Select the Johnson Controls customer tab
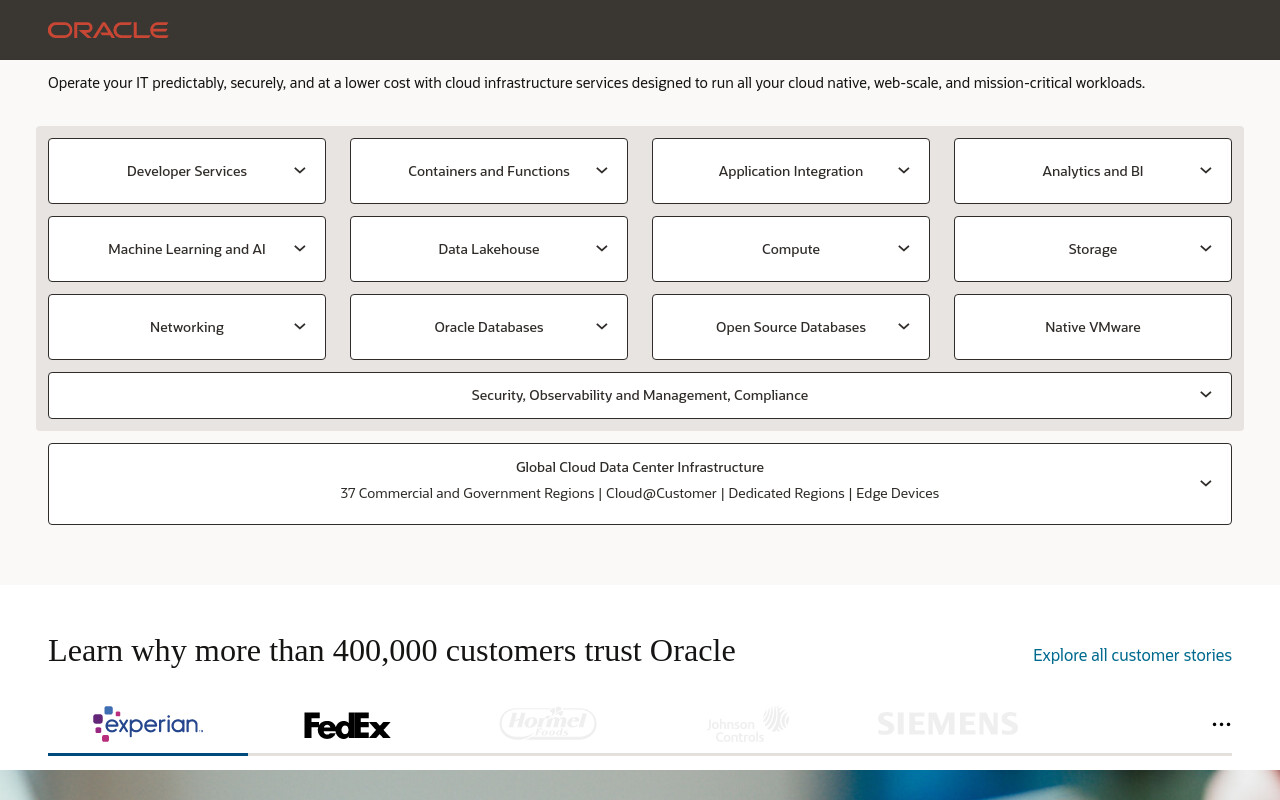The height and width of the screenshot is (800, 1280). (748, 724)
